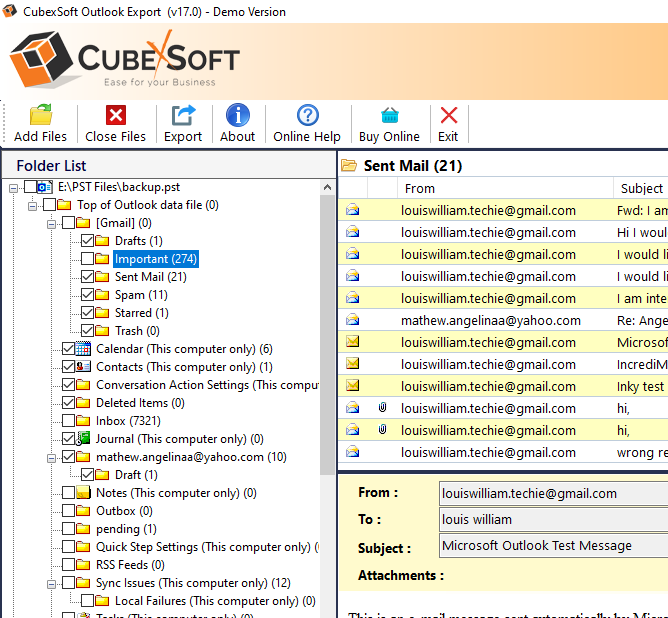Select Conversation Action Settings folder

tap(207, 385)
